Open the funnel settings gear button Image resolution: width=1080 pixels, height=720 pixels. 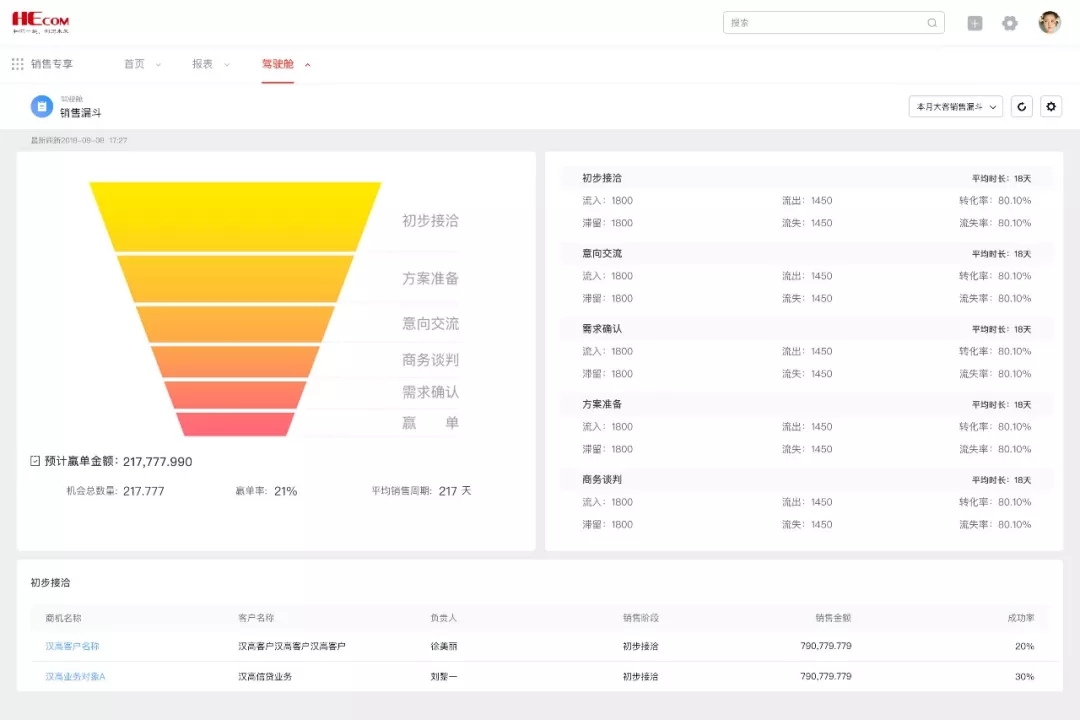(1051, 107)
